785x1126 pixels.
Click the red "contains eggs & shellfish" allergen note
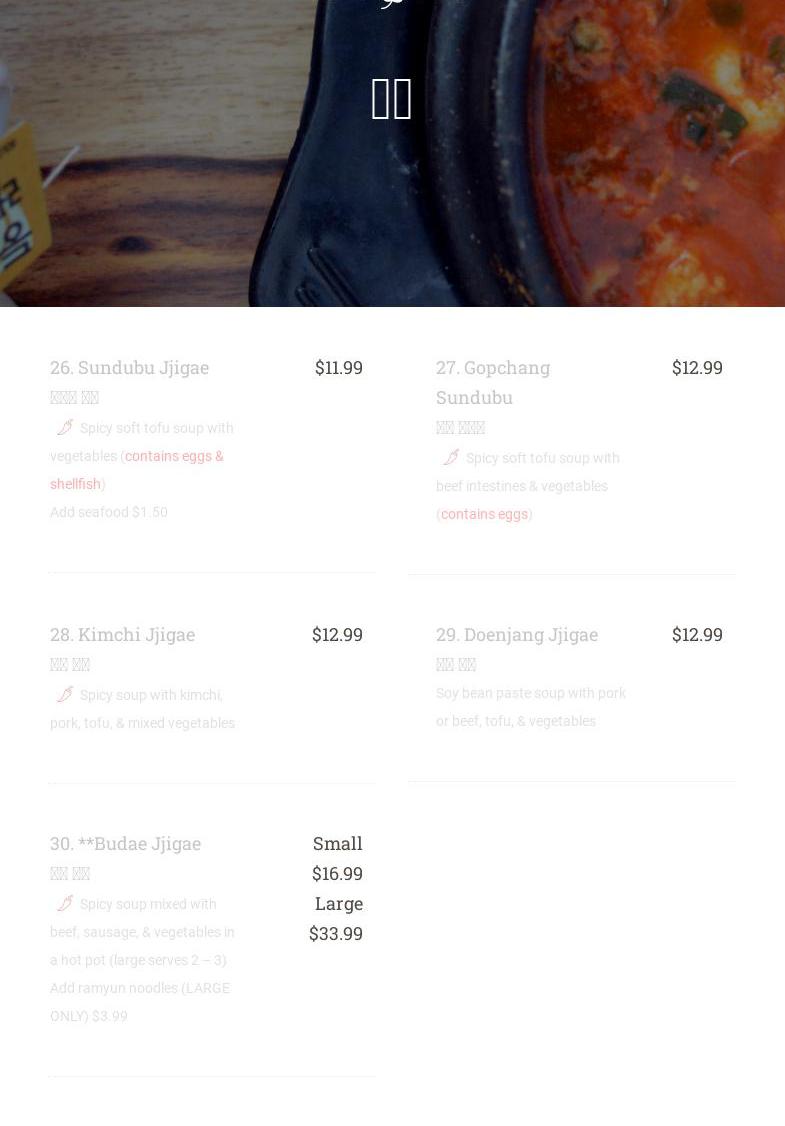[136, 470]
